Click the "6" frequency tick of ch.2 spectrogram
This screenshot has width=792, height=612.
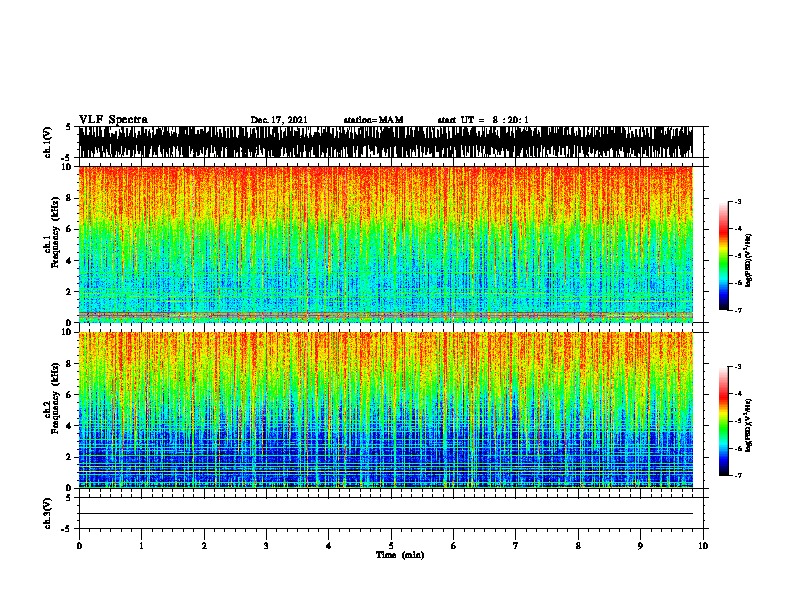pos(69,394)
